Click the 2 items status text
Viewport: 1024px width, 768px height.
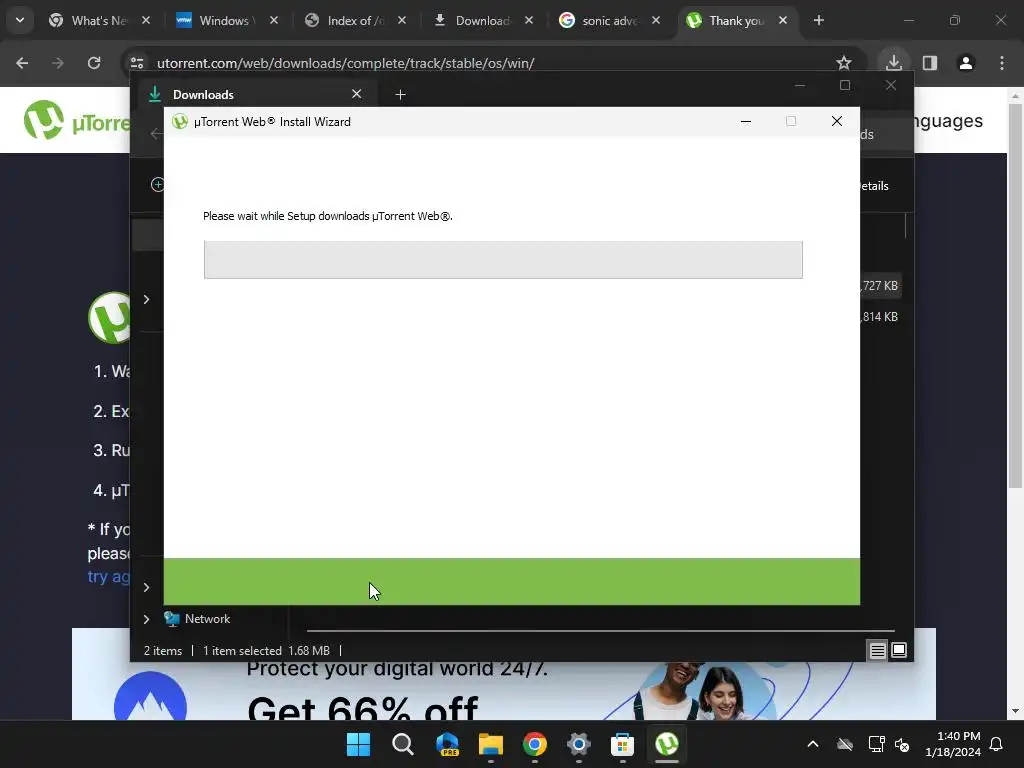[163, 651]
